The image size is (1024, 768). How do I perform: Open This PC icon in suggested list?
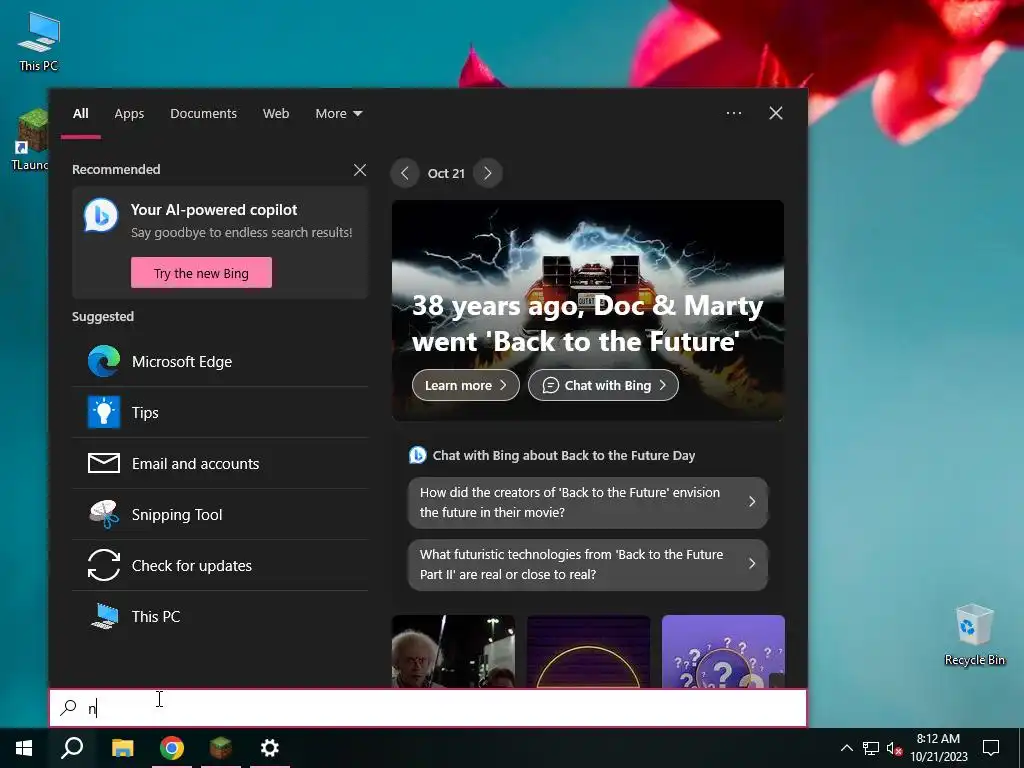104,616
